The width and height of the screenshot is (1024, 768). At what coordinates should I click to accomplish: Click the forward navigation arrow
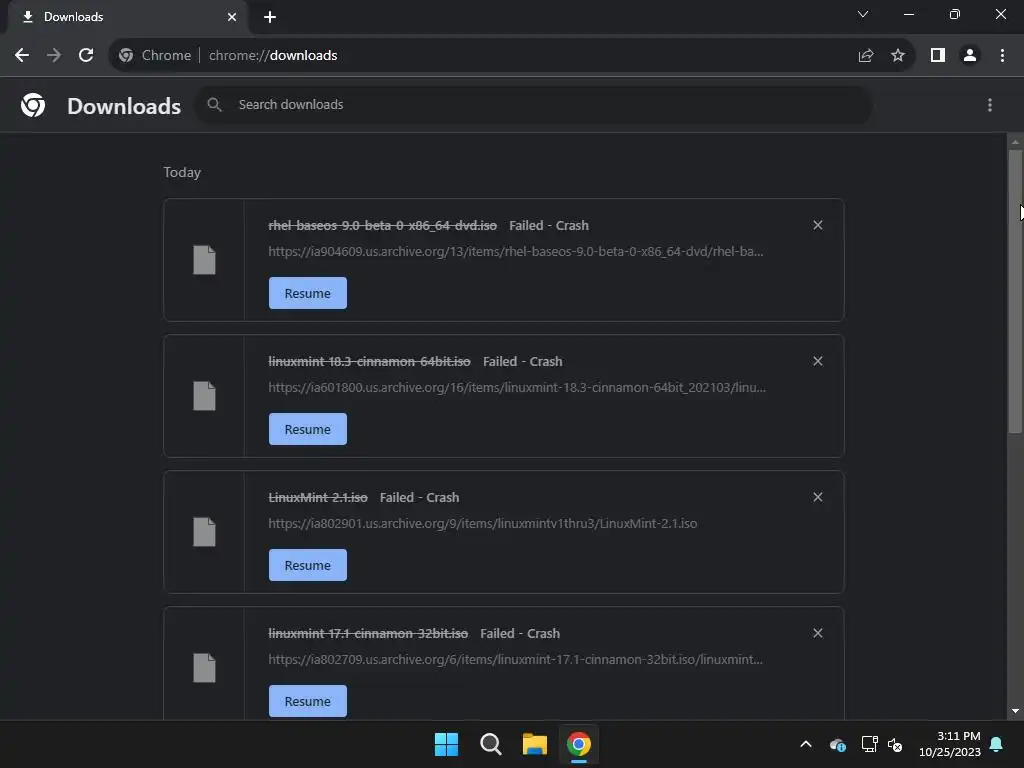point(54,56)
